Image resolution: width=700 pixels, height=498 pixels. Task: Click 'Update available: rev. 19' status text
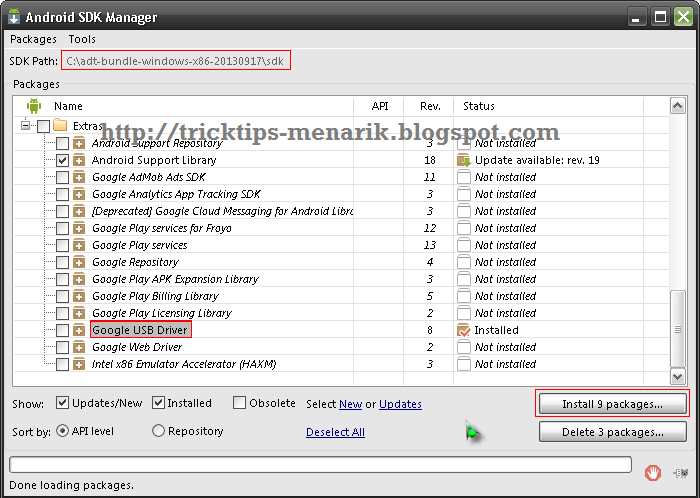537,160
